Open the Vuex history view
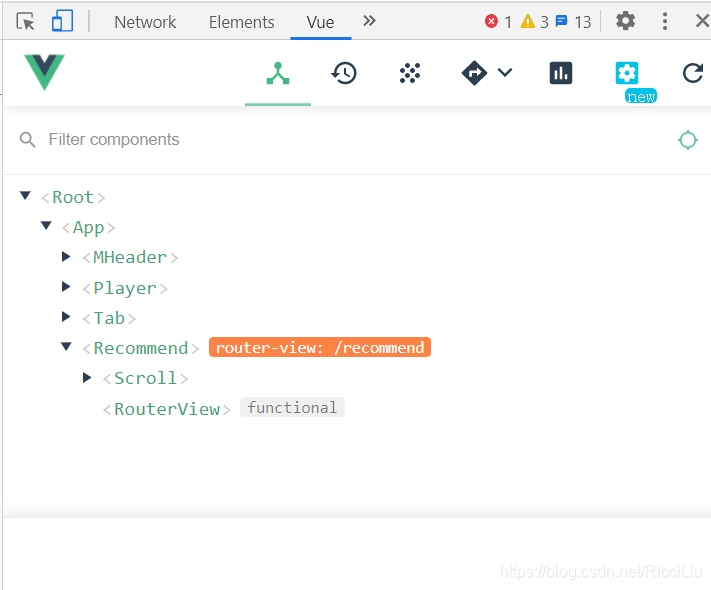711x590 pixels. pyautogui.click(x=344, y=73)
